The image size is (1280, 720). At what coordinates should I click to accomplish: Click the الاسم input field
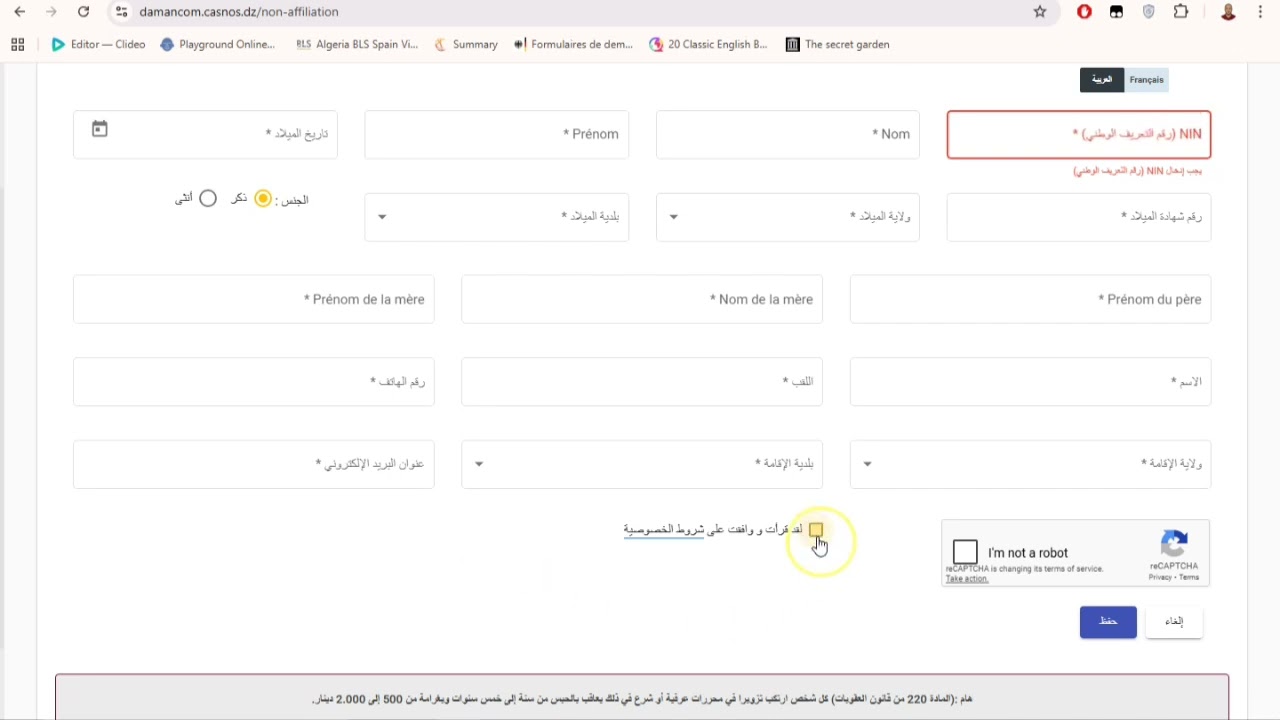click(1031, 382)
